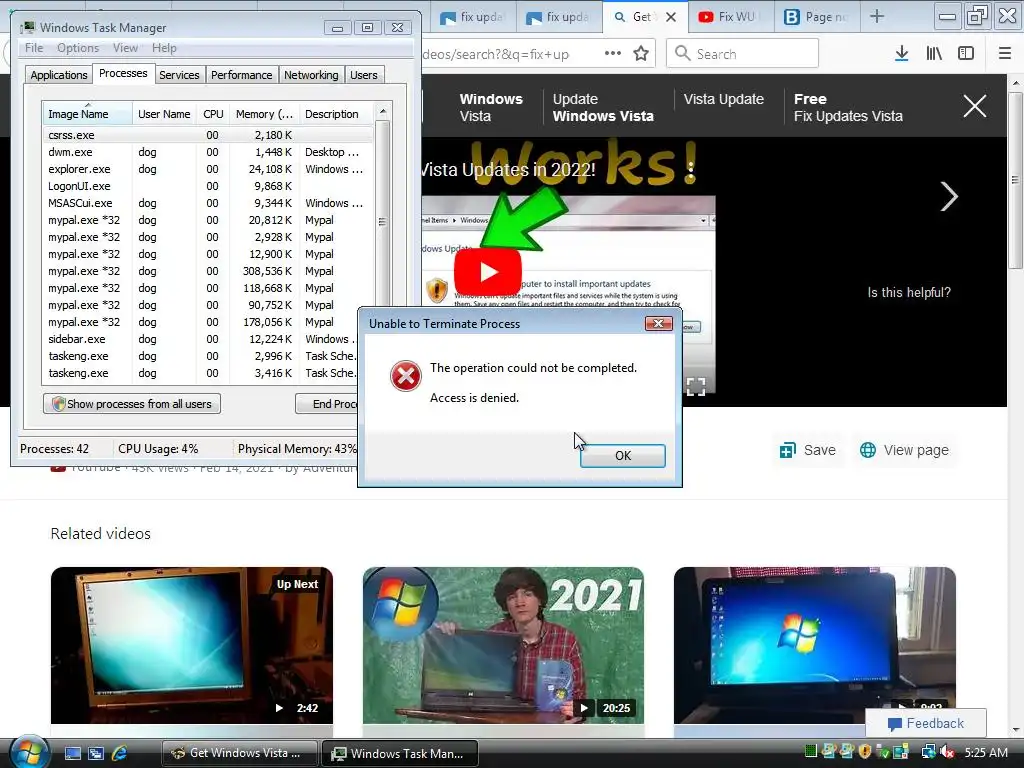The image size is (1024, 768).
Task: Select the MSASCui.exe process row
Action: (x=208, y=203)
